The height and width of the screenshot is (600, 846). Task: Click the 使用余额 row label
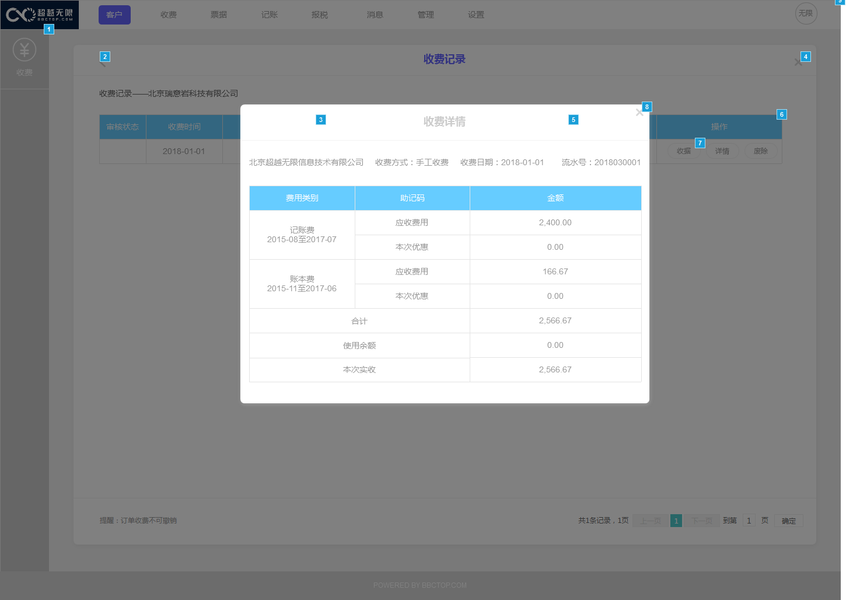click(359, 345)
